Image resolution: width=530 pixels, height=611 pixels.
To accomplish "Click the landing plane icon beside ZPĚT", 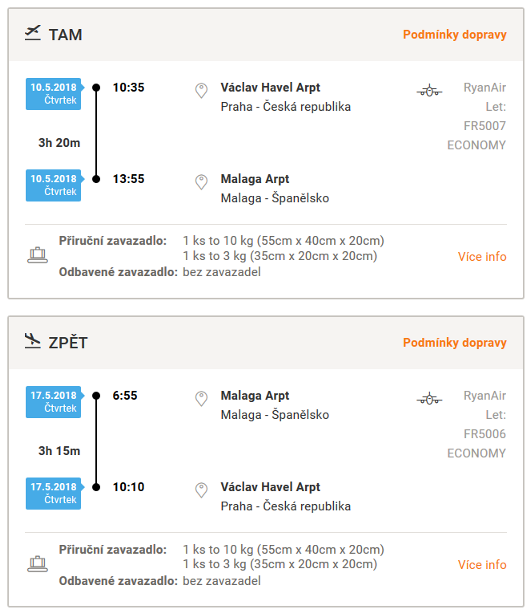I will (x=33, y=341).
